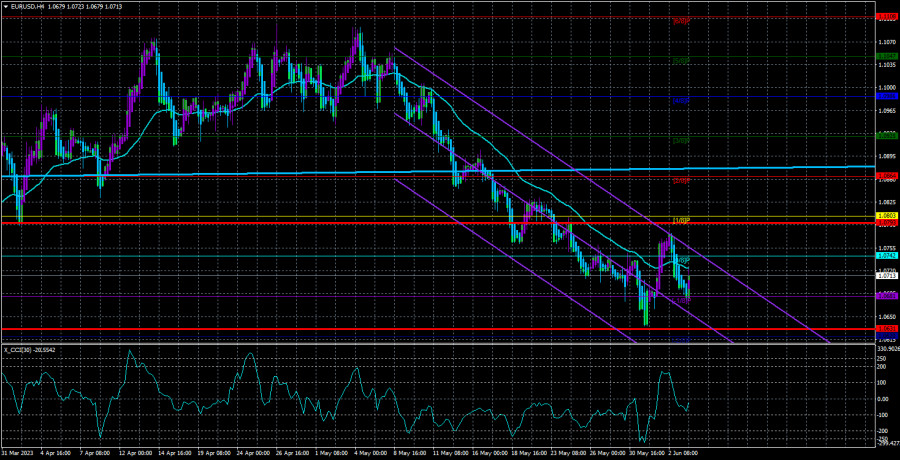900x460 pixels.
Task: Click the 1.0825 price scale value
Action: click(888, 202)
